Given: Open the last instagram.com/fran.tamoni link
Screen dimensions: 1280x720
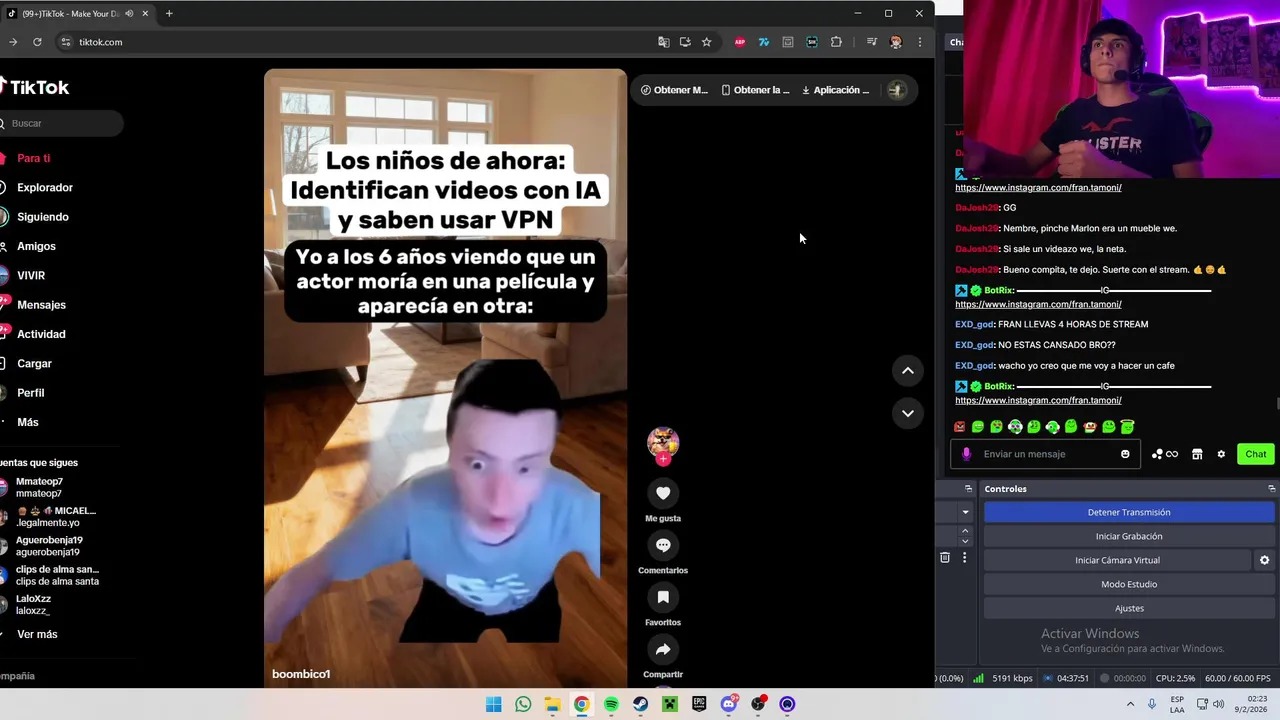Looking at the screenshot, I should [x=1038, y=400].
